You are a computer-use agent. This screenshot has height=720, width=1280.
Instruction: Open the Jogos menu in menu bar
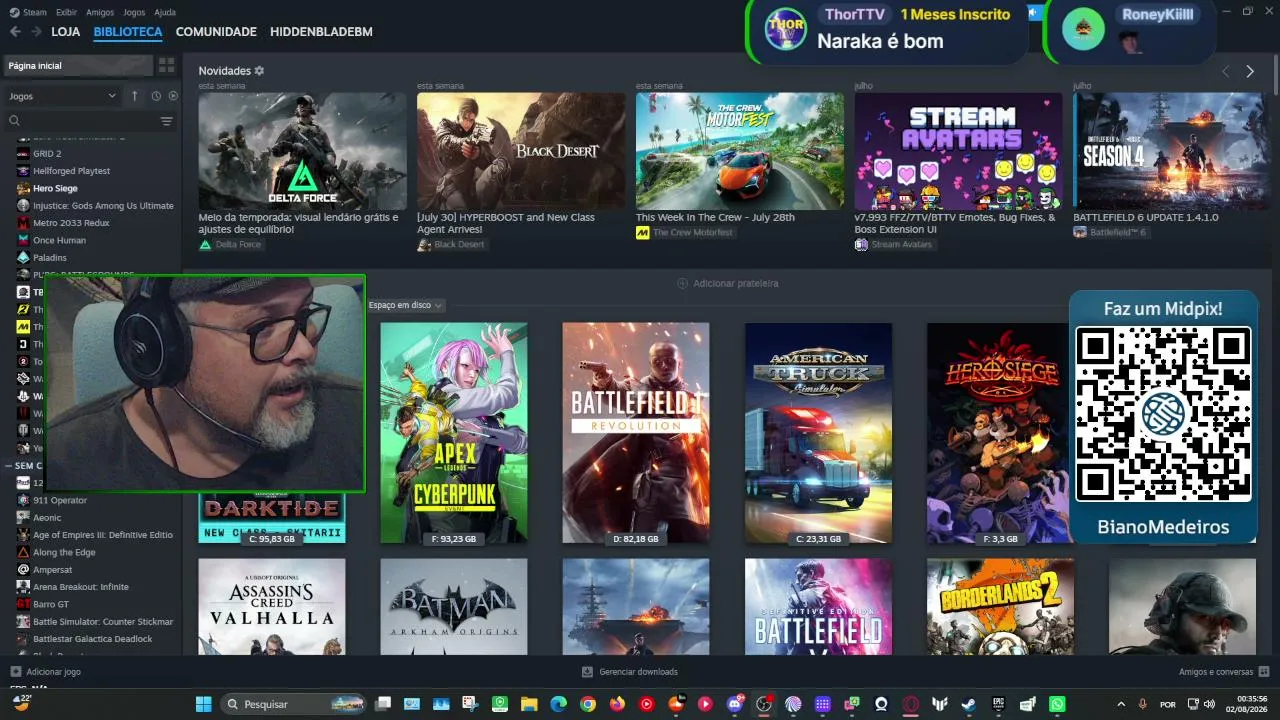pyautogui.click(x=134, y=12)
